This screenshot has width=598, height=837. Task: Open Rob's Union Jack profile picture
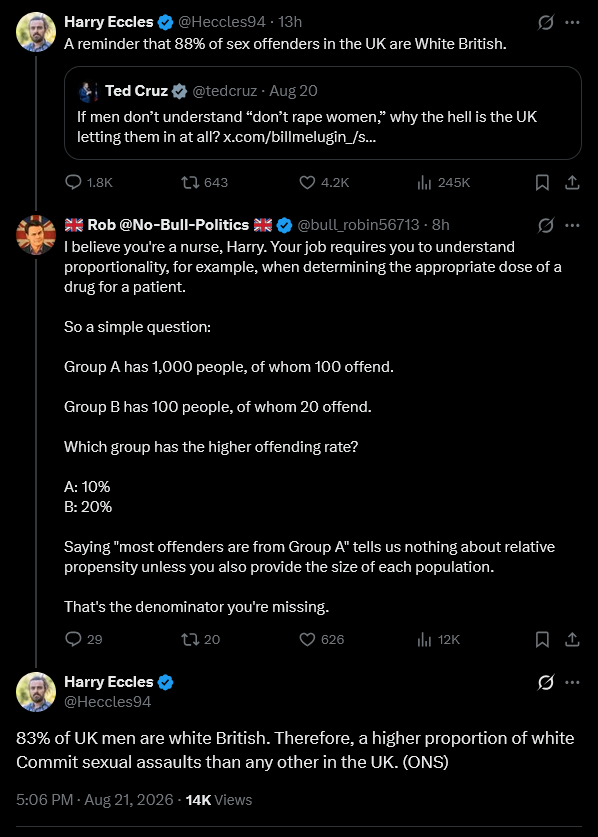click(x=36, y=235)
